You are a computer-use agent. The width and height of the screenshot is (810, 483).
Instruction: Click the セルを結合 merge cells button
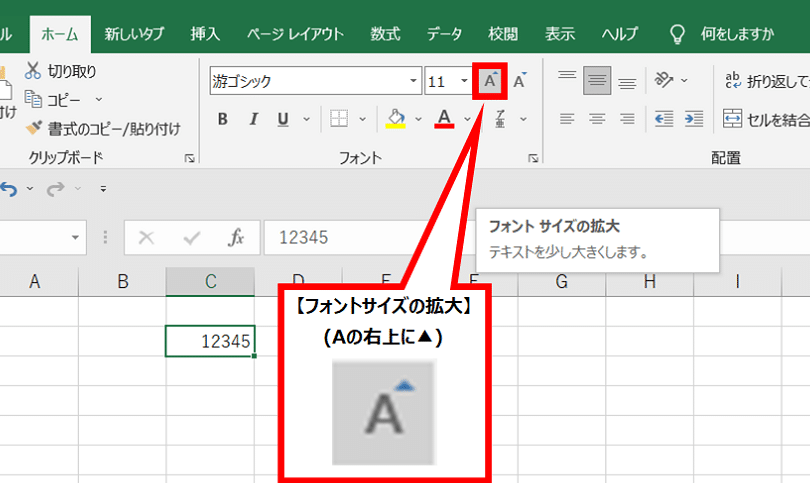(765, 119)
